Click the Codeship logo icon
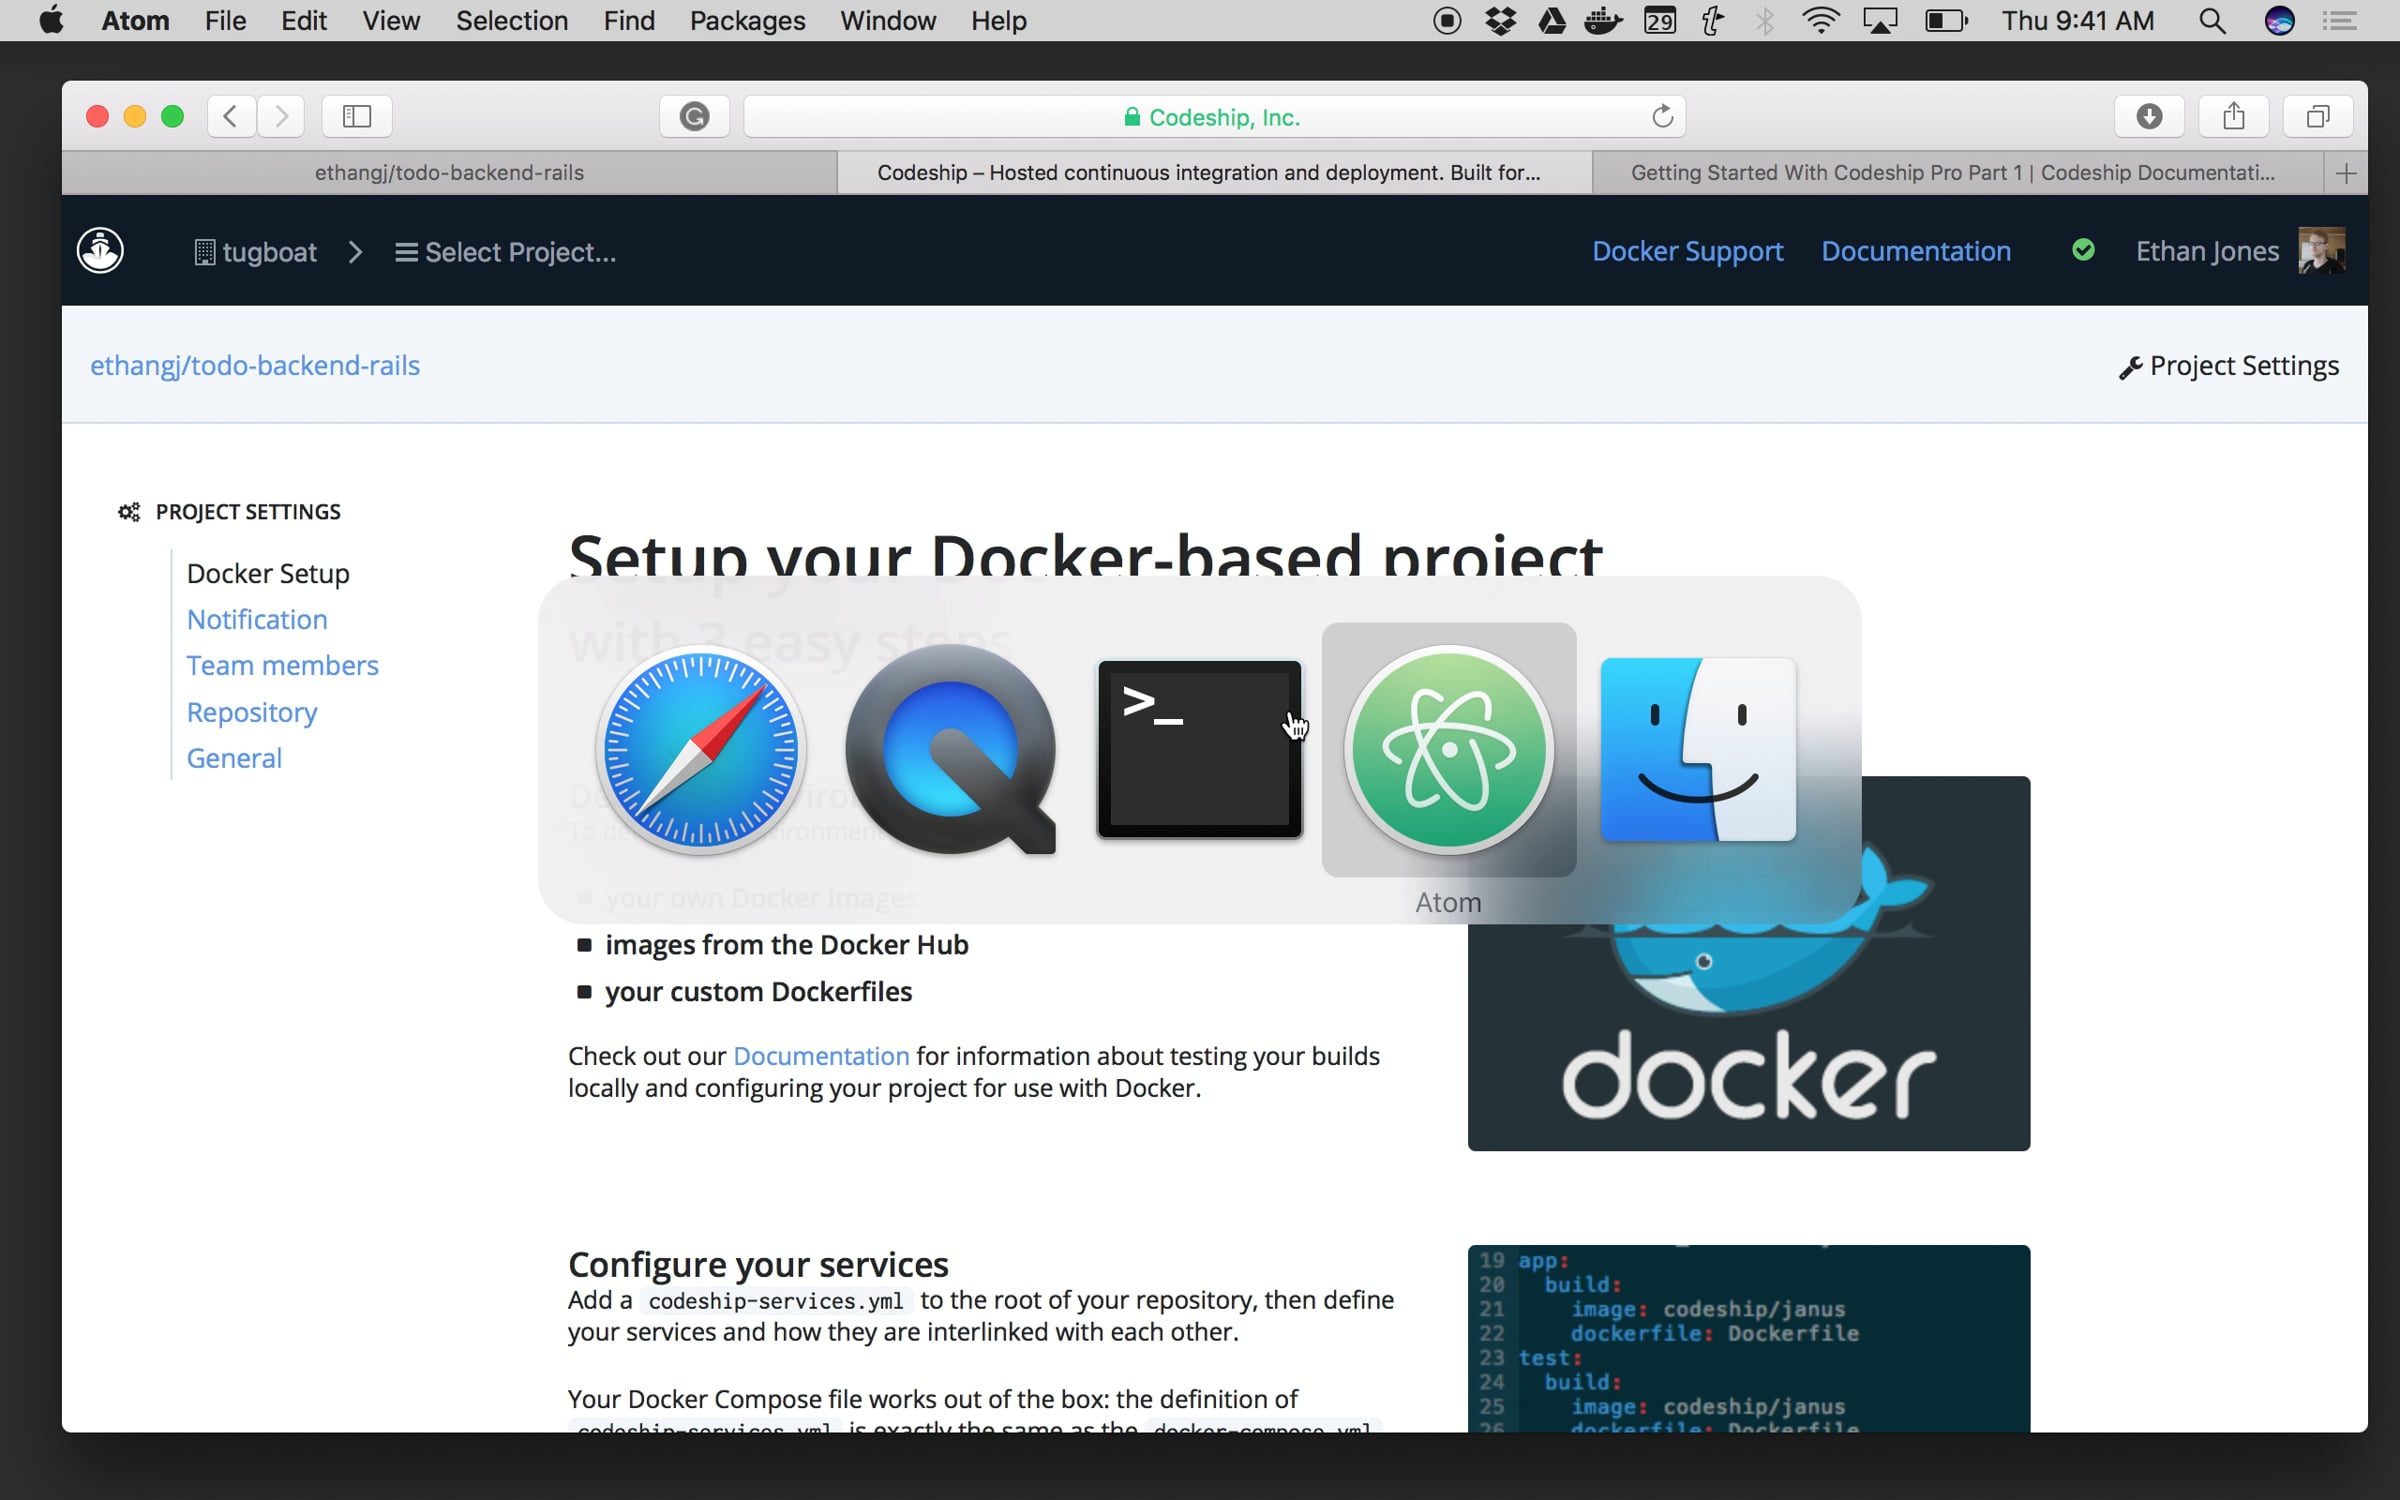The width and height of the screenshot is (2400, 1500). (100, 251)
